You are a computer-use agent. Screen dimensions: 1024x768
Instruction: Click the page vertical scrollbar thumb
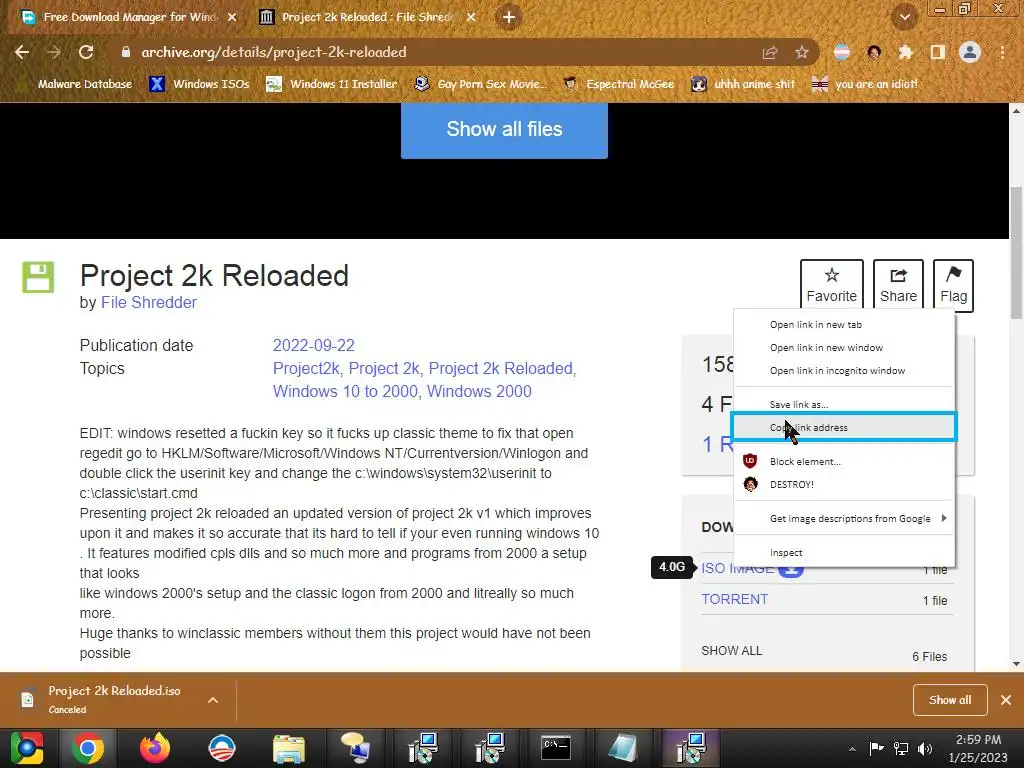pos(1016,251)
